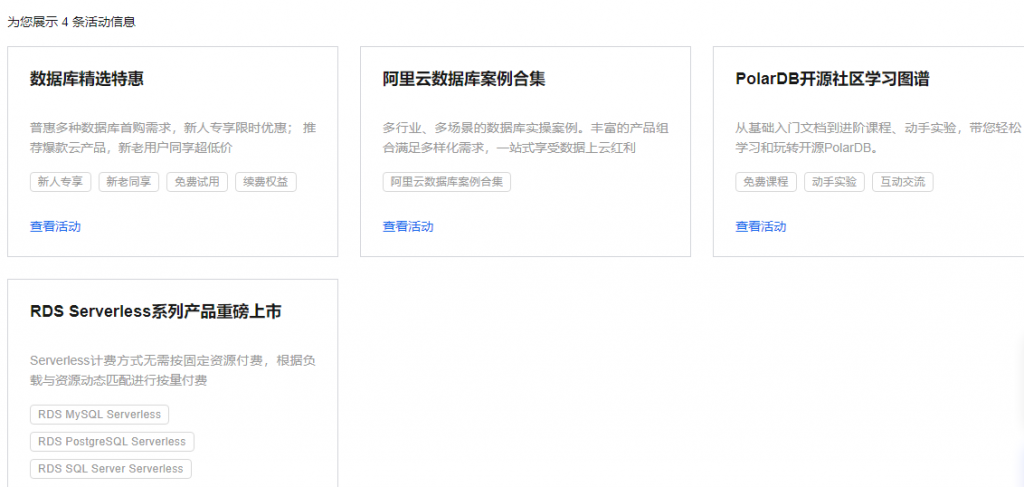Screen dimensions: 1024x487
Task: Open 查看活动 link in 阿里云数据库案例合集 card
Action: 408,227
